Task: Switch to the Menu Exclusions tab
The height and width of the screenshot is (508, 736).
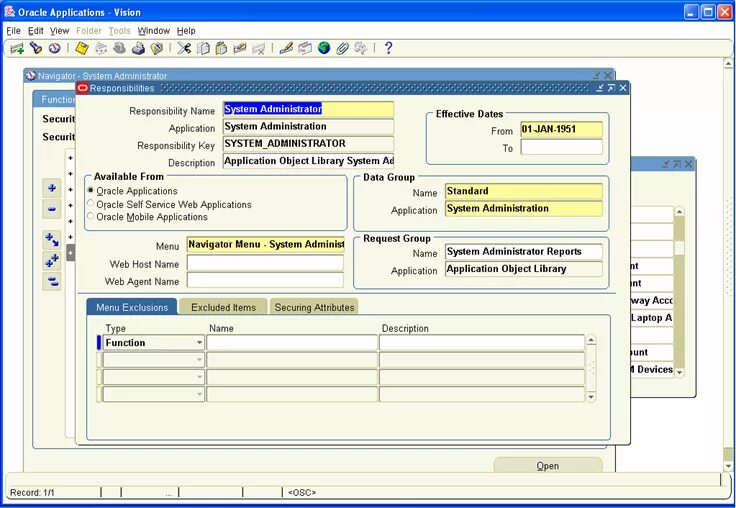Action: coord(132,307)
